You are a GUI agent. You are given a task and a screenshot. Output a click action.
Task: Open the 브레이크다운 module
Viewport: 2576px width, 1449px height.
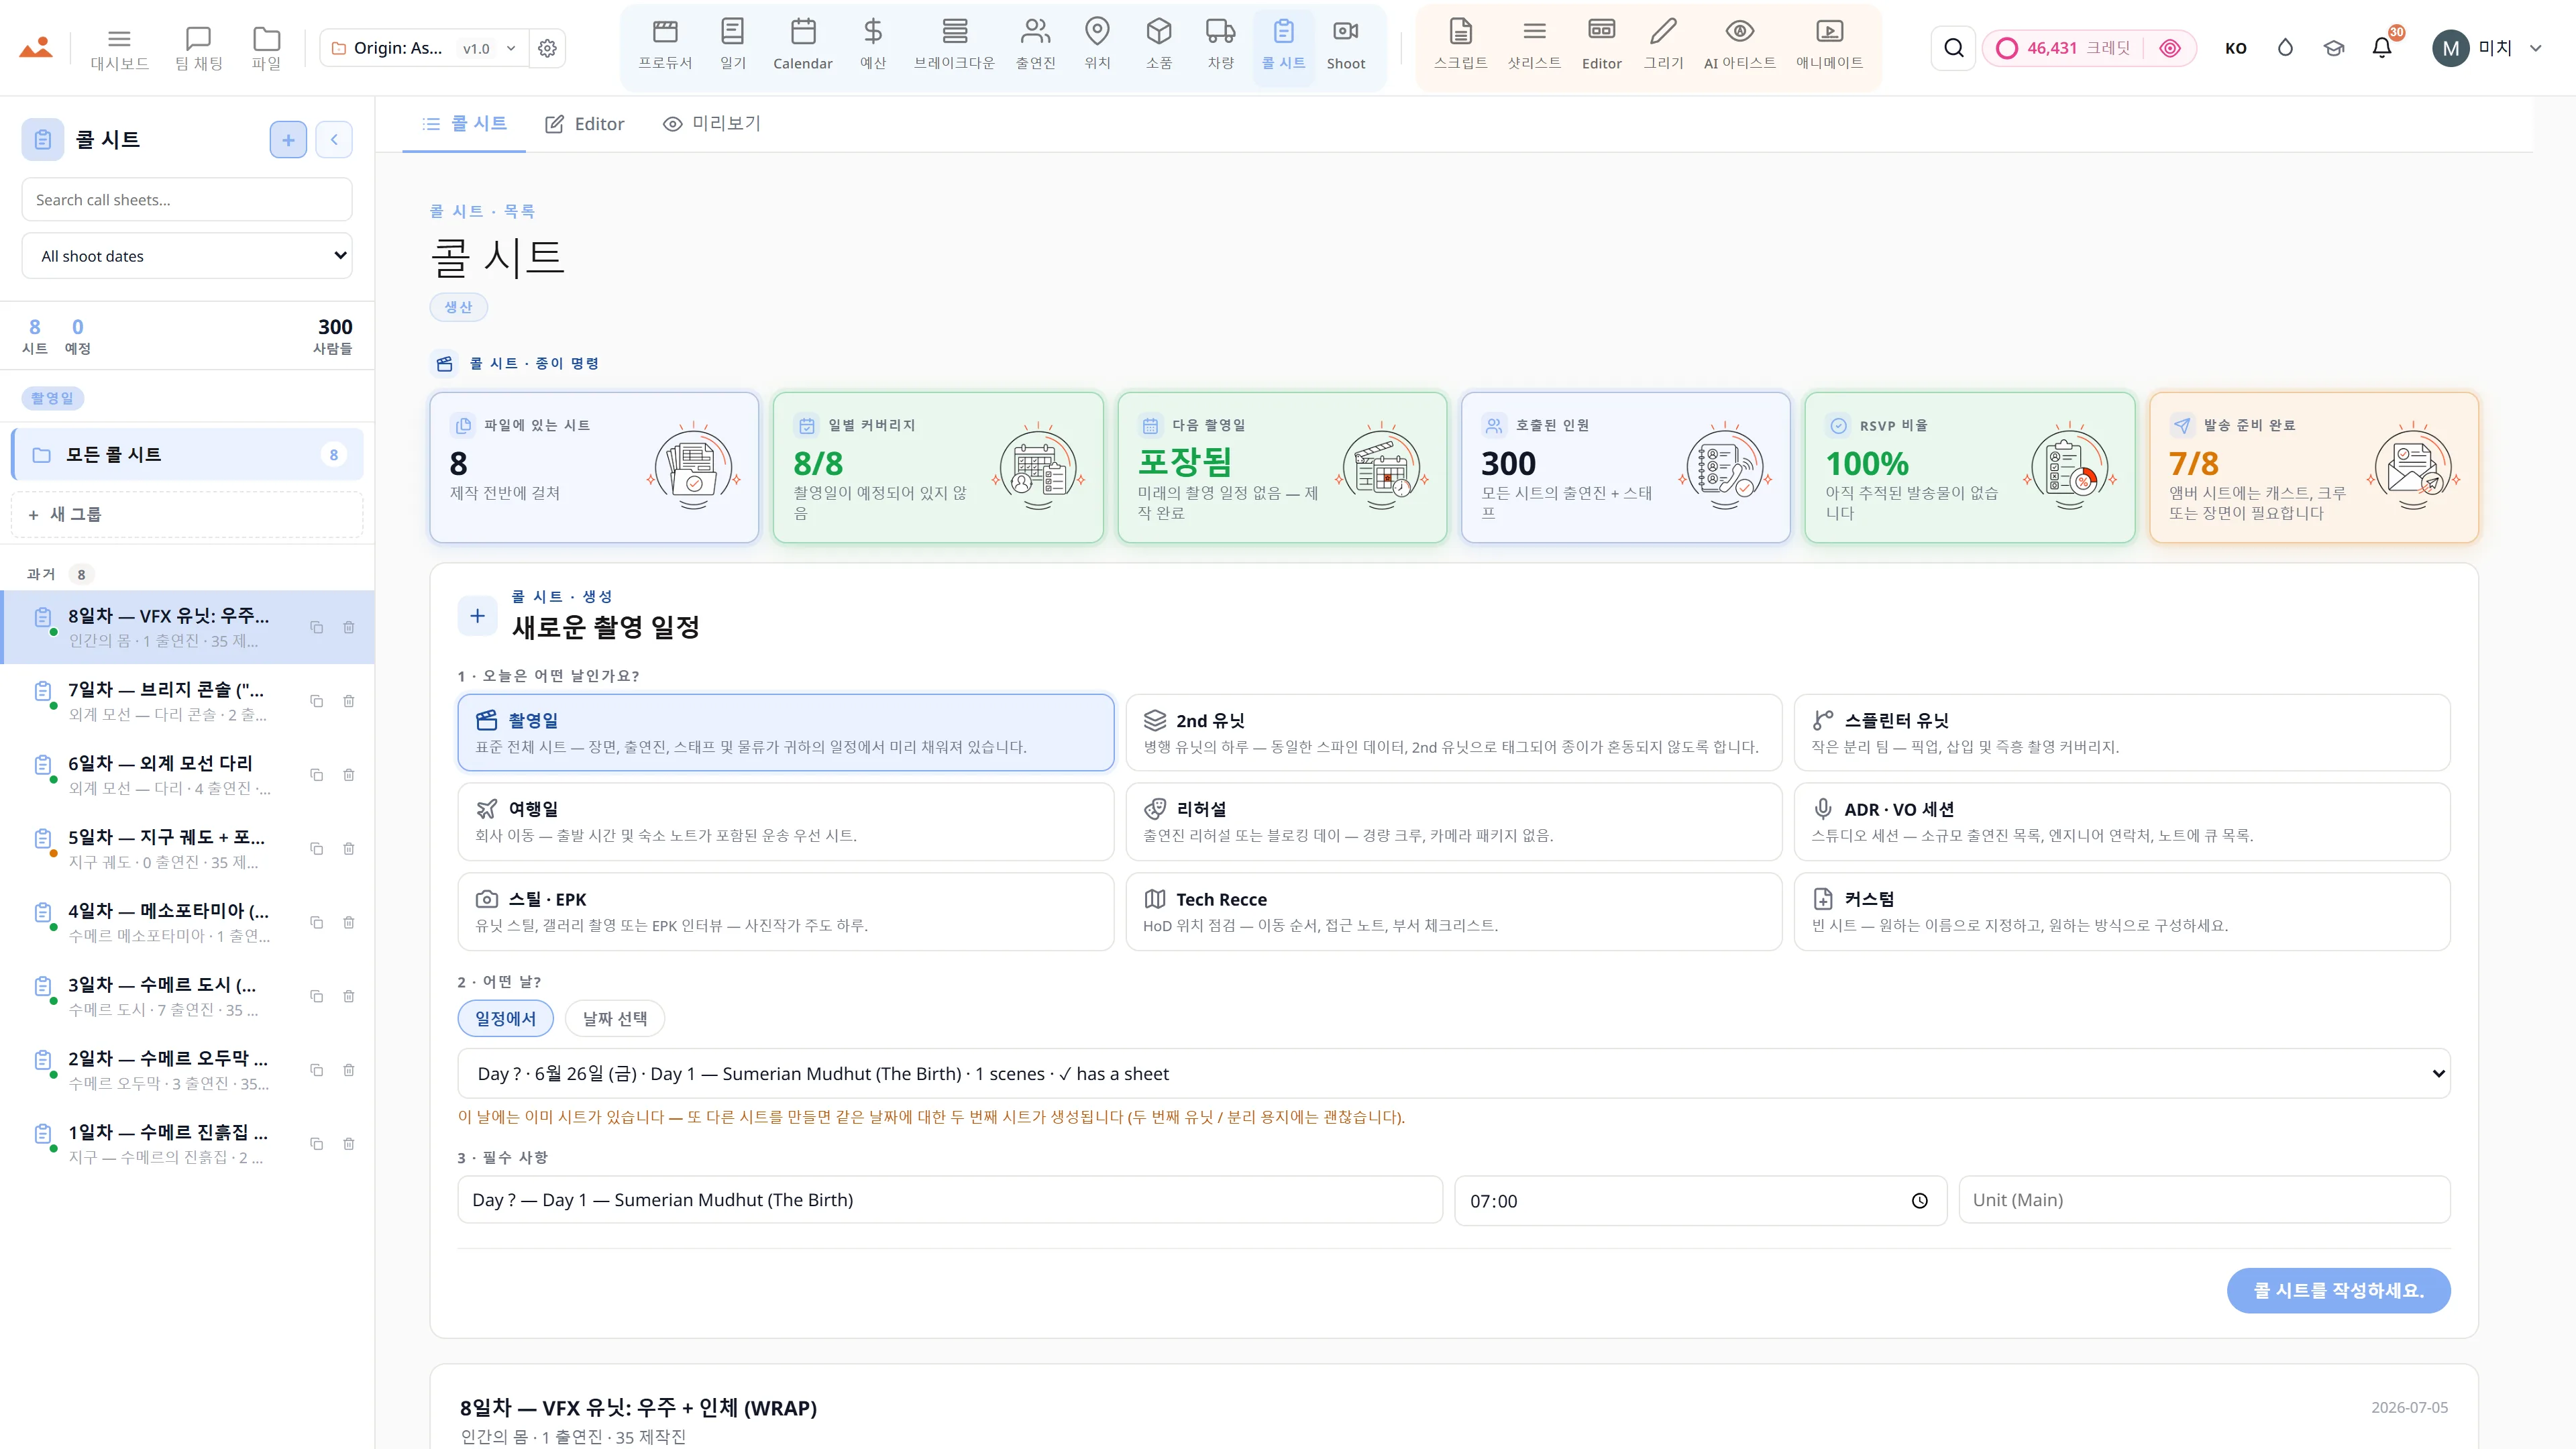point(954,46)
